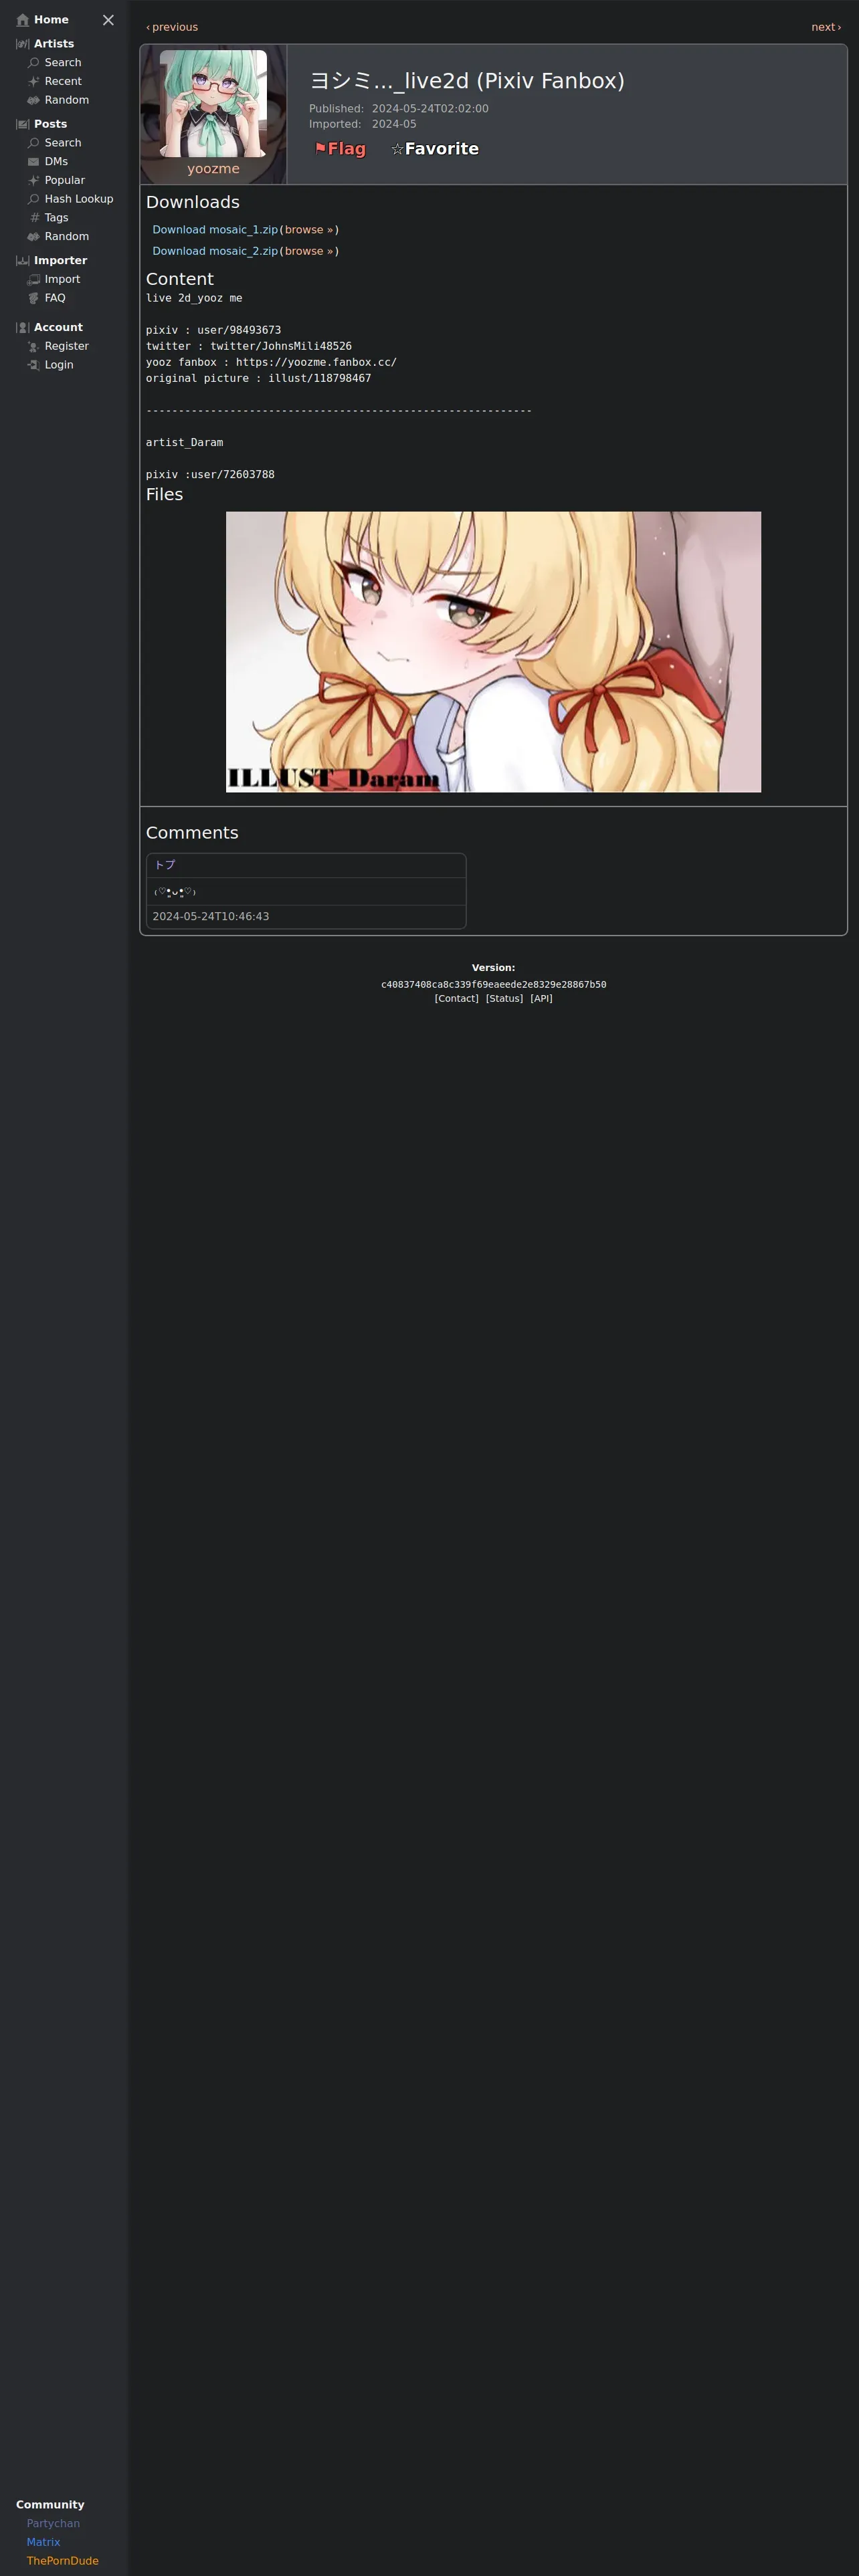Click the Popular sparkle icon

click(x=33, y=181)
